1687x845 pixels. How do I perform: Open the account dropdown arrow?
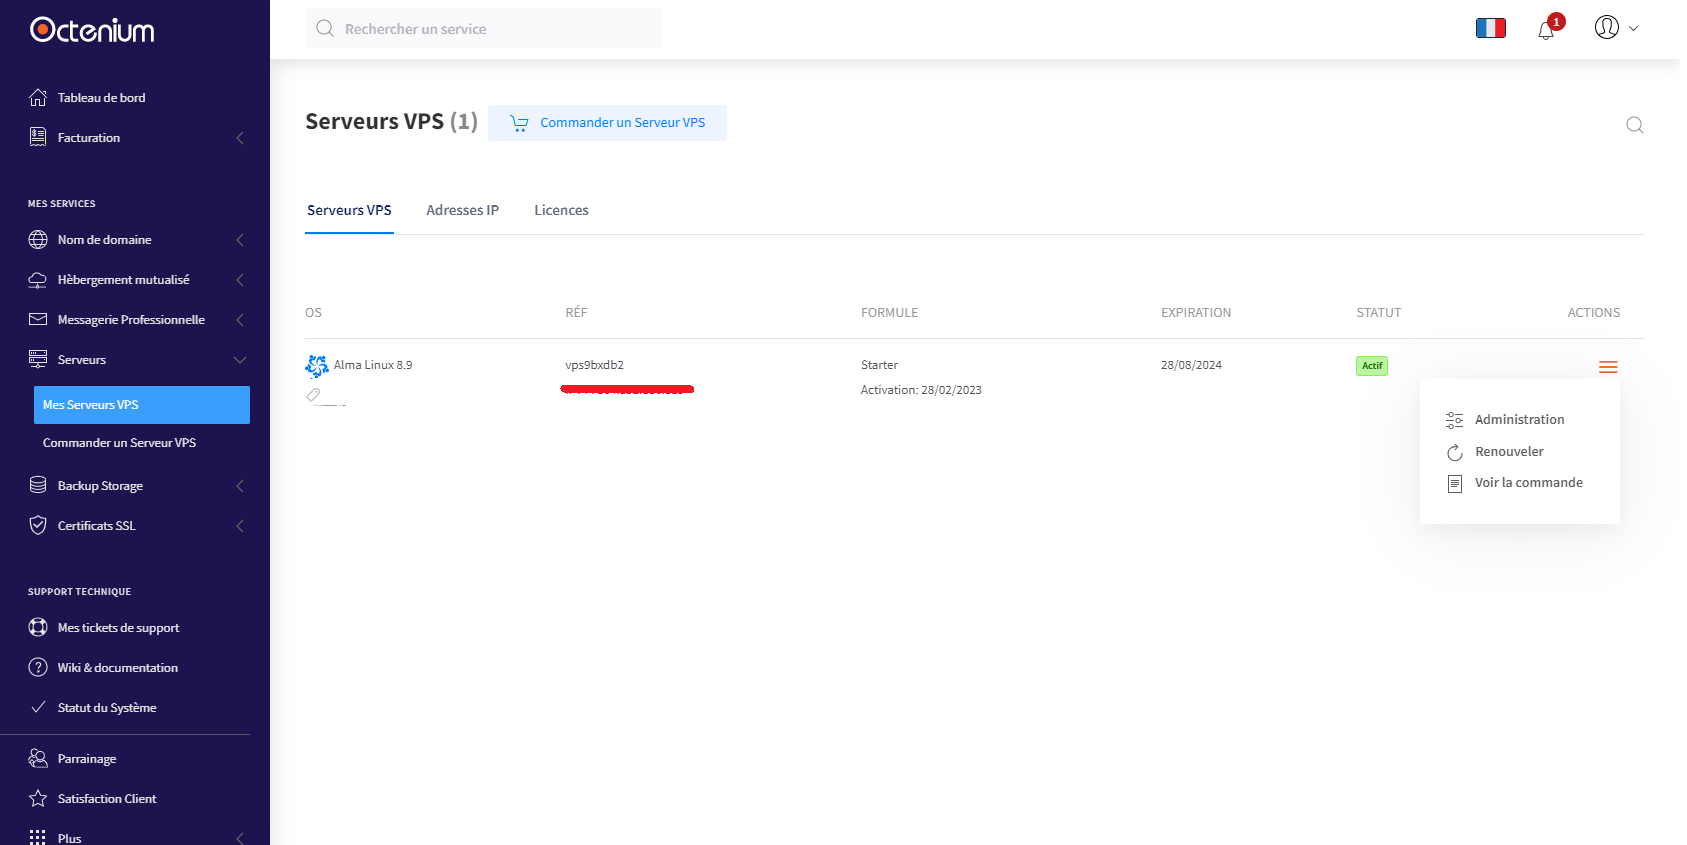click(x=1633, y=29)
